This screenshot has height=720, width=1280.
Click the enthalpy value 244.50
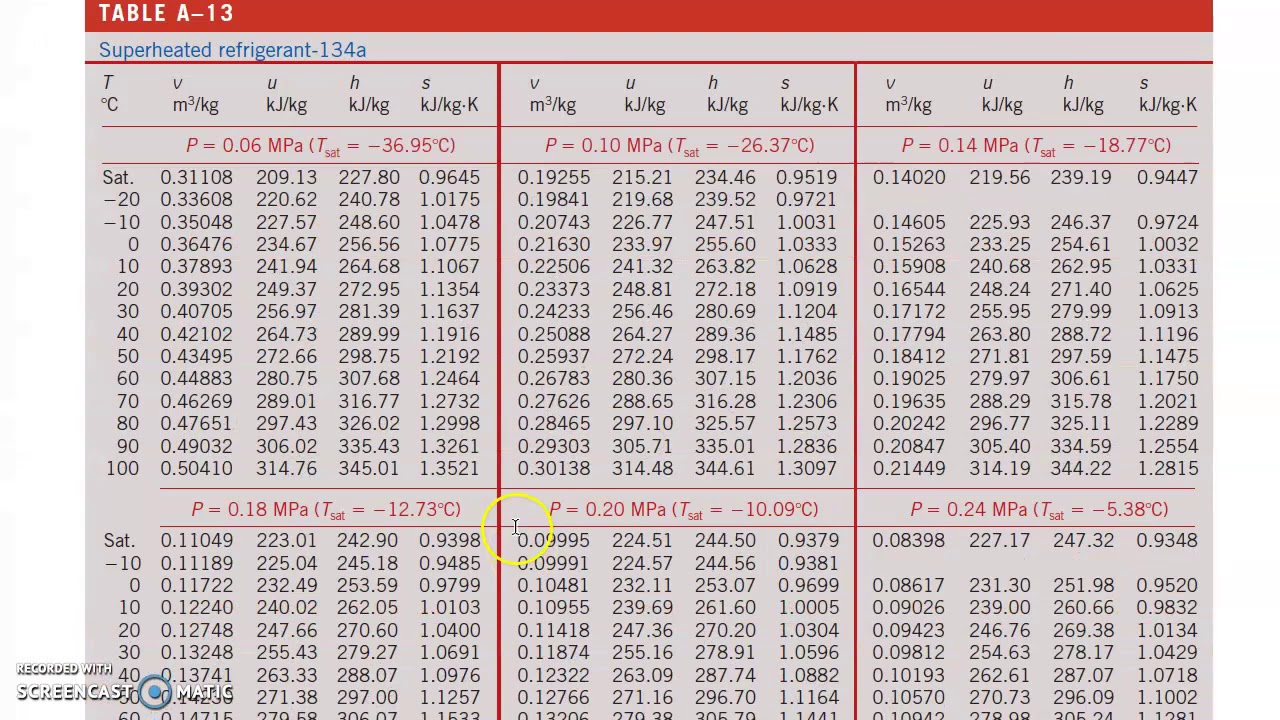pos(725,541)
